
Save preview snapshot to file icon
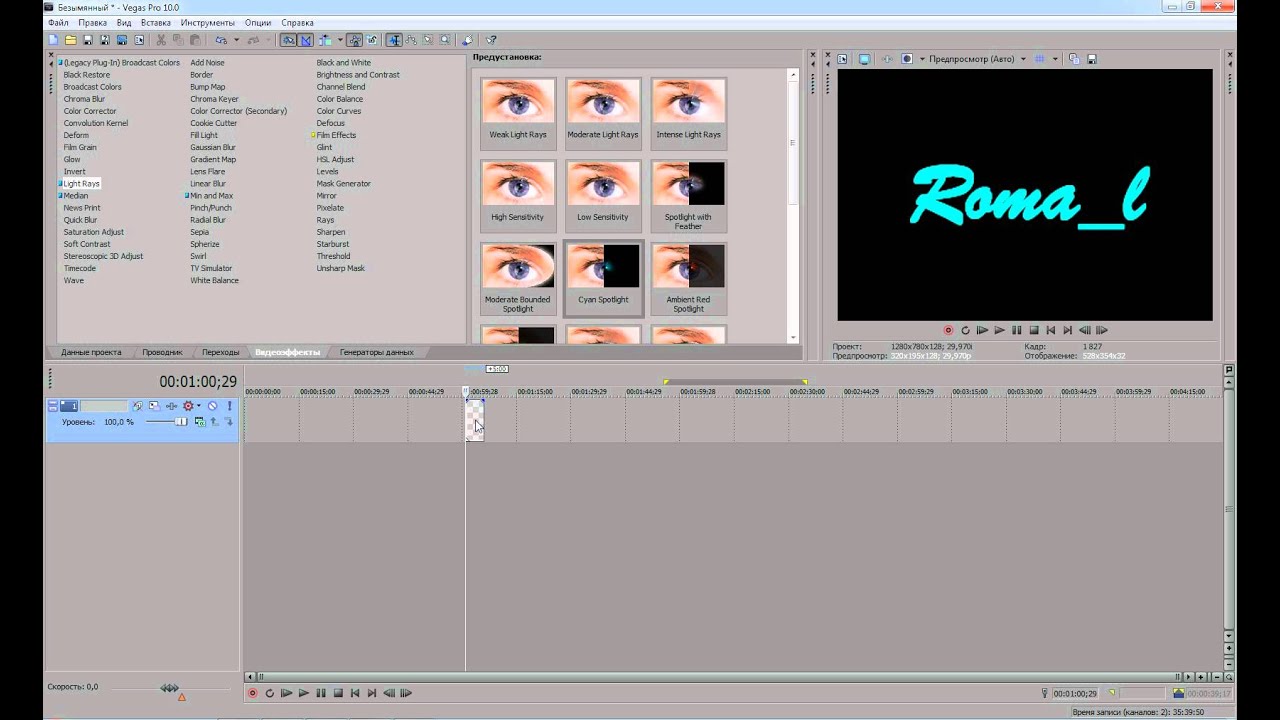pyautogui.click(x=1092, y=59)
